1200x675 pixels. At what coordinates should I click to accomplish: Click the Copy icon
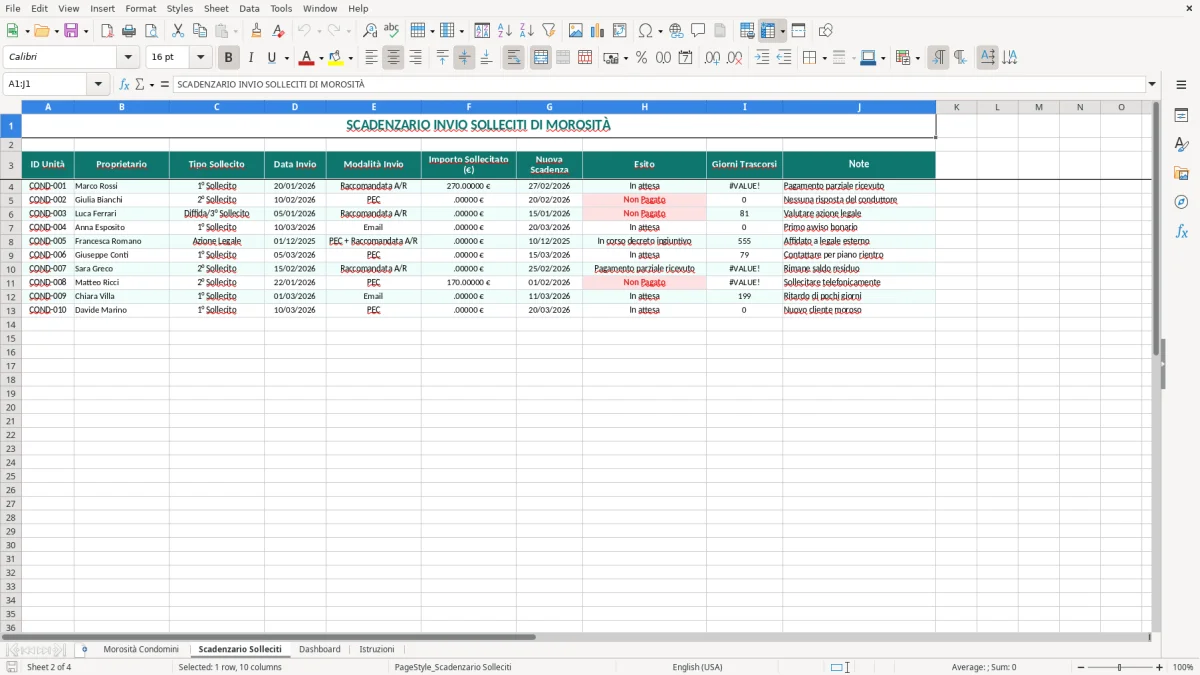pos(200,31)
